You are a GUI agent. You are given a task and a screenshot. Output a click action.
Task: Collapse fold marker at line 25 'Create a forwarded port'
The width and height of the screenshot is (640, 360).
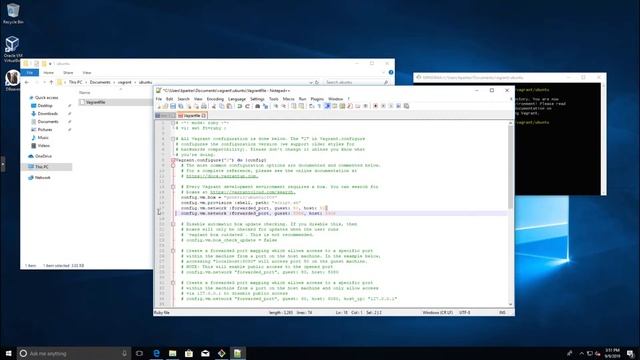173,251
